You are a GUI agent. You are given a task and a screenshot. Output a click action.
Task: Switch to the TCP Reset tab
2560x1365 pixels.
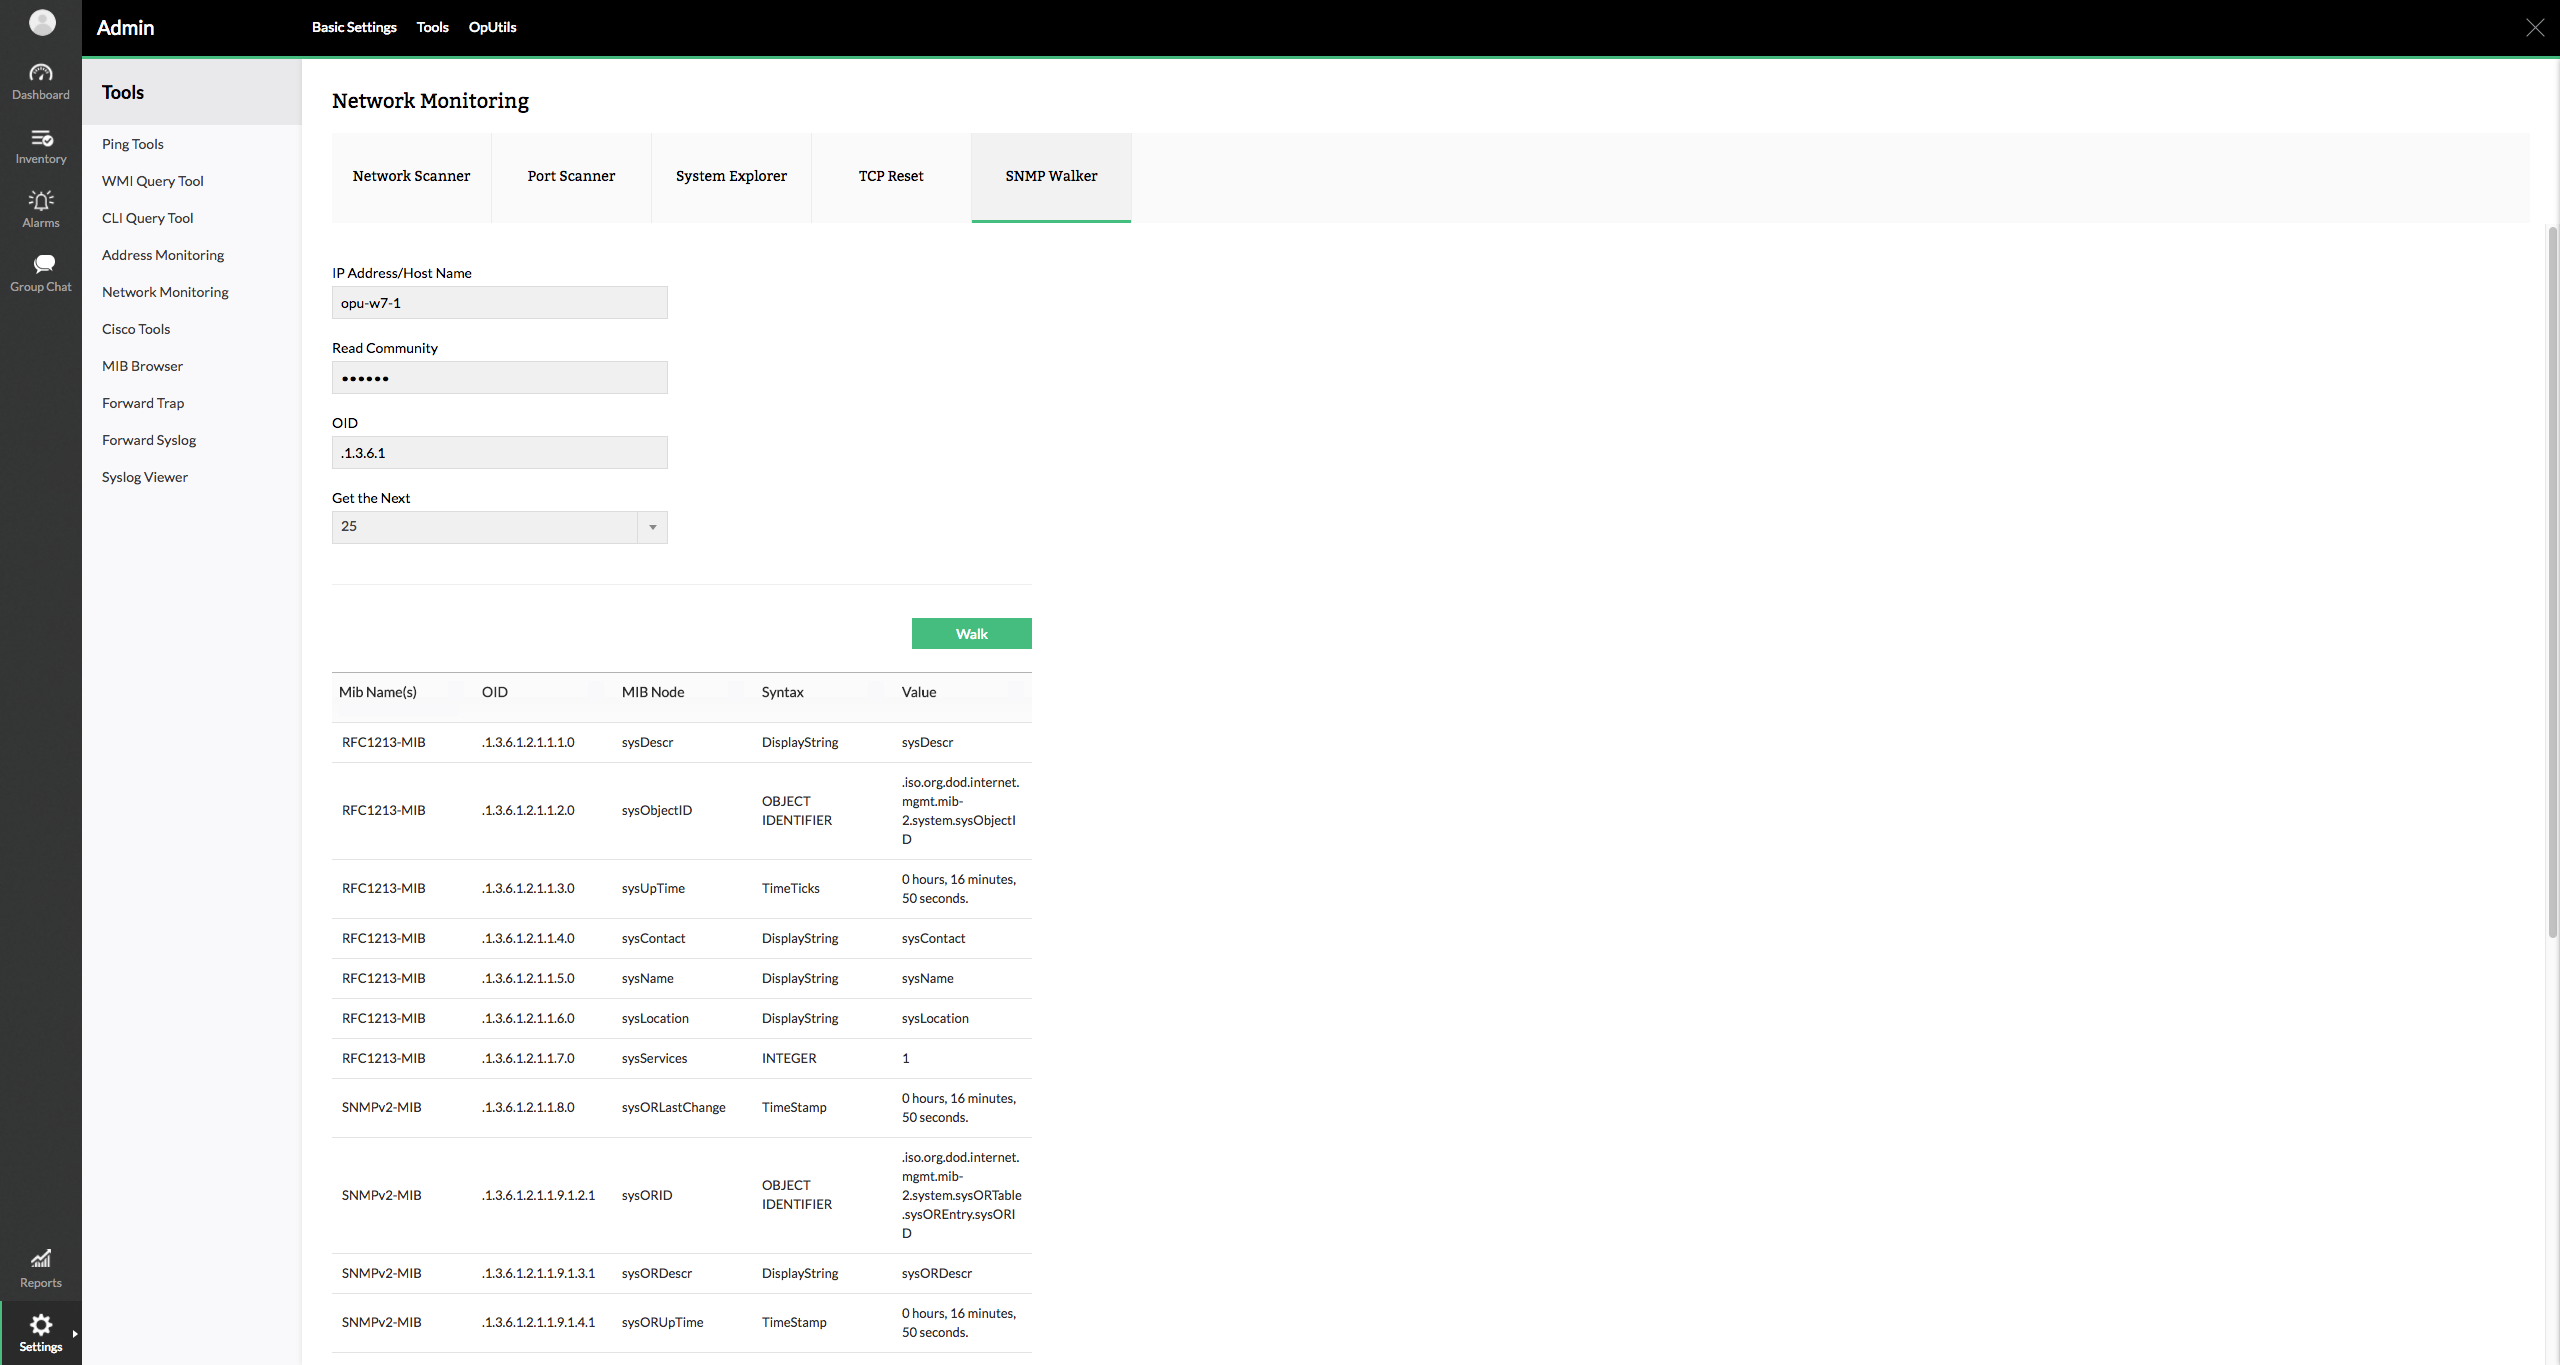pyautogui.click(x=890, y=176)
